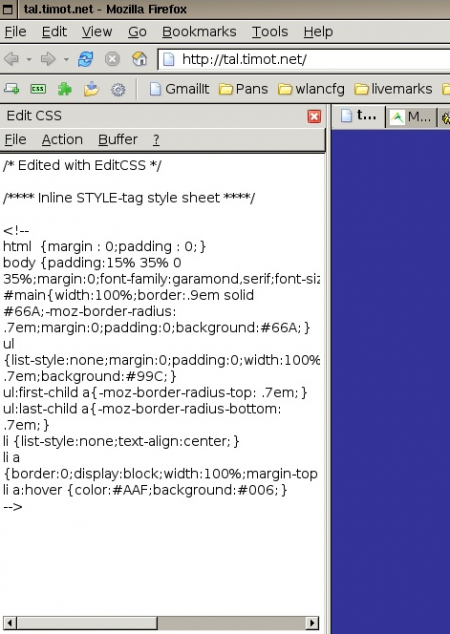
Task: Open the Action menu in Edit CSS
Action: [62, 139]
